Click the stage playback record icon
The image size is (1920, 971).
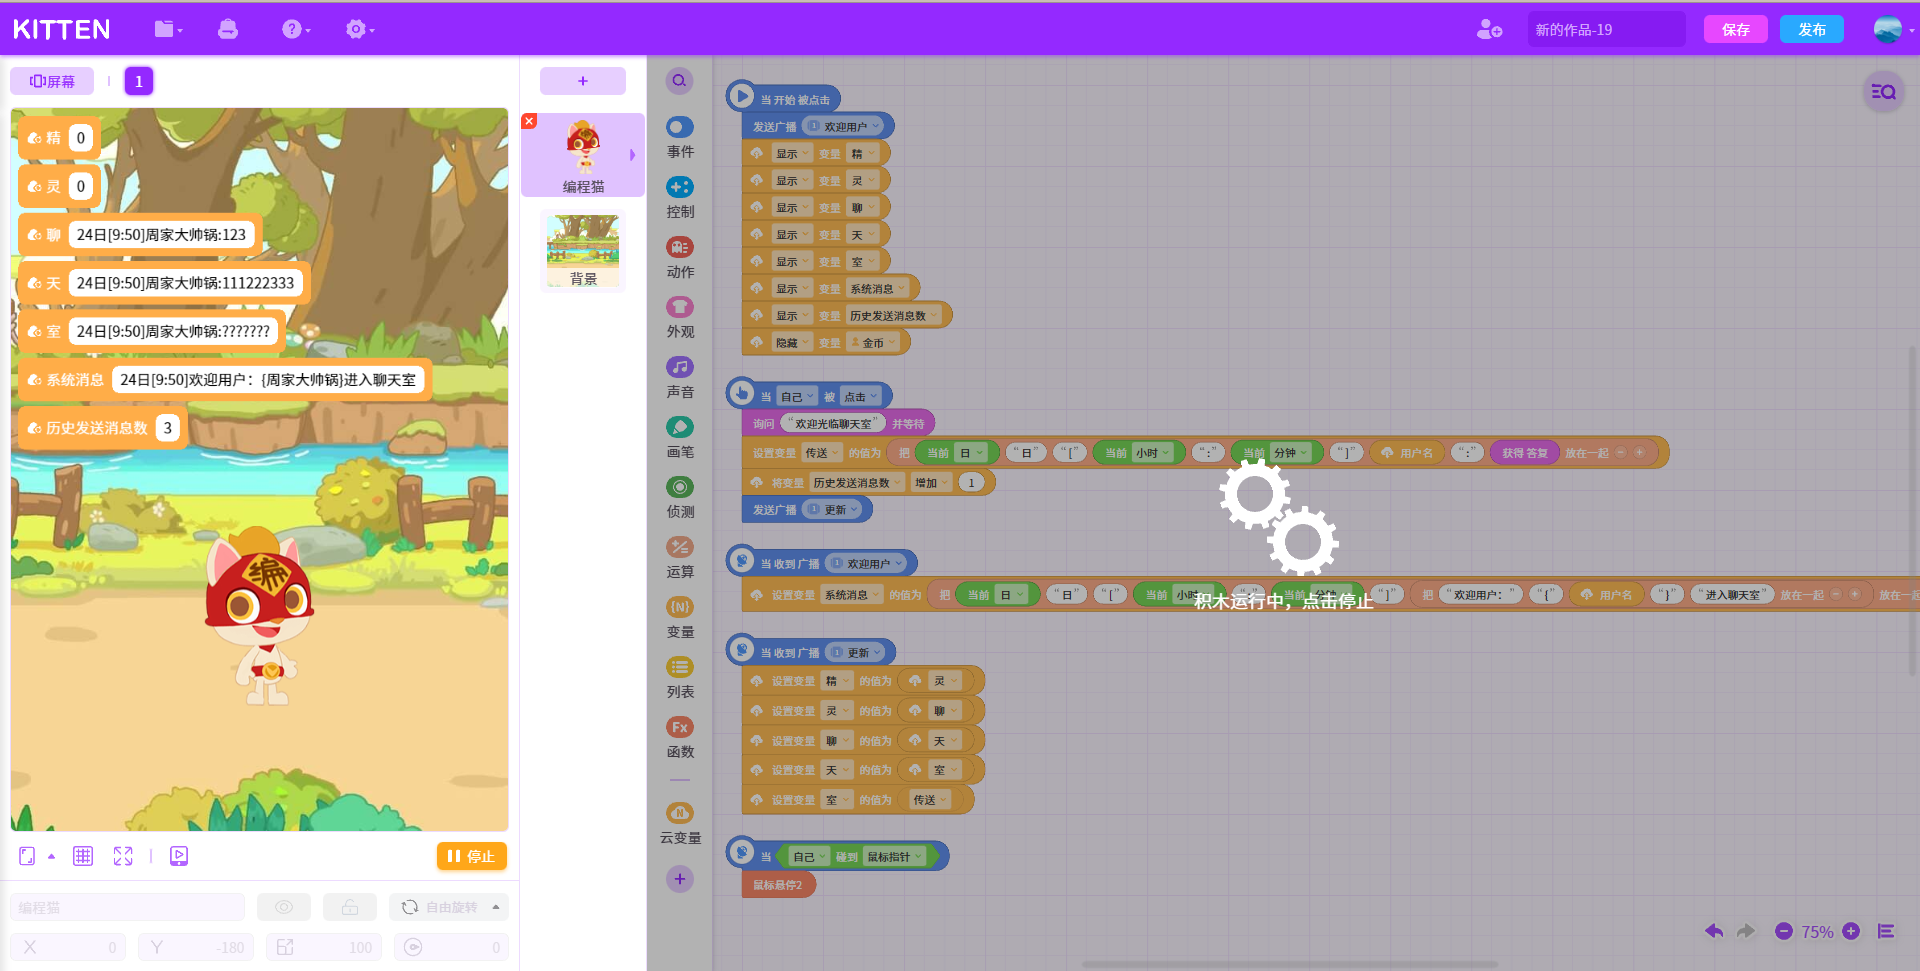[179, 856]
